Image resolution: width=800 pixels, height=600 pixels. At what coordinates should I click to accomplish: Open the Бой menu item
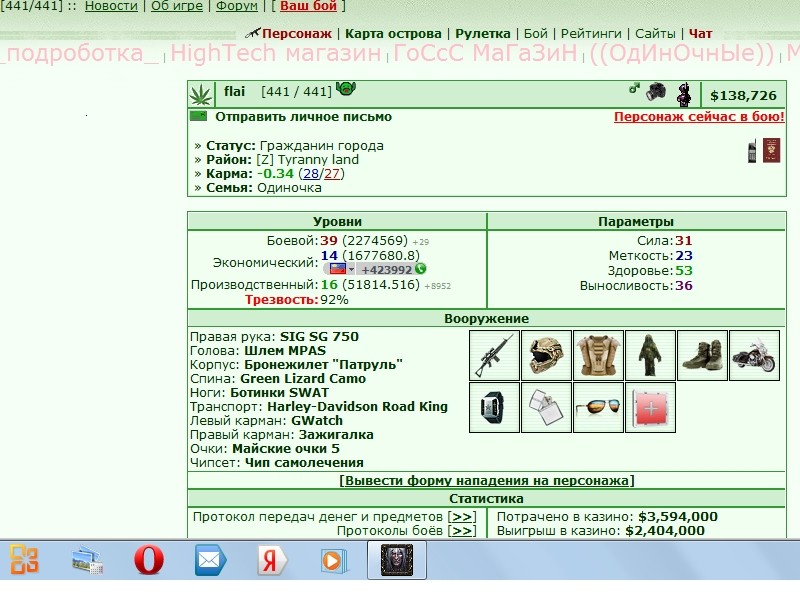click(x=535, y=34)
